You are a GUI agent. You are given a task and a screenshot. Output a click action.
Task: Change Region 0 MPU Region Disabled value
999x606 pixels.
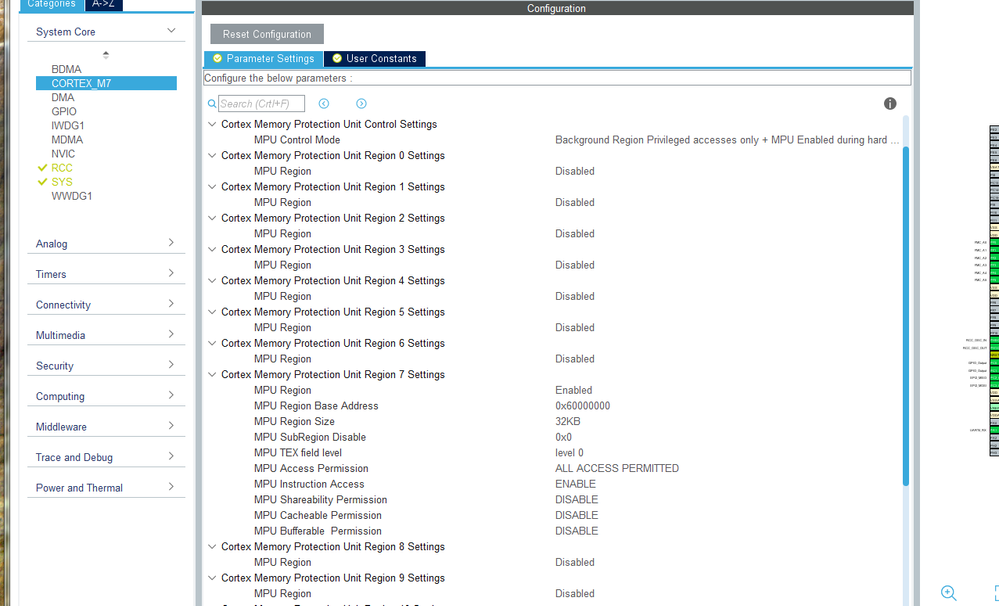[x=575, y=171]
